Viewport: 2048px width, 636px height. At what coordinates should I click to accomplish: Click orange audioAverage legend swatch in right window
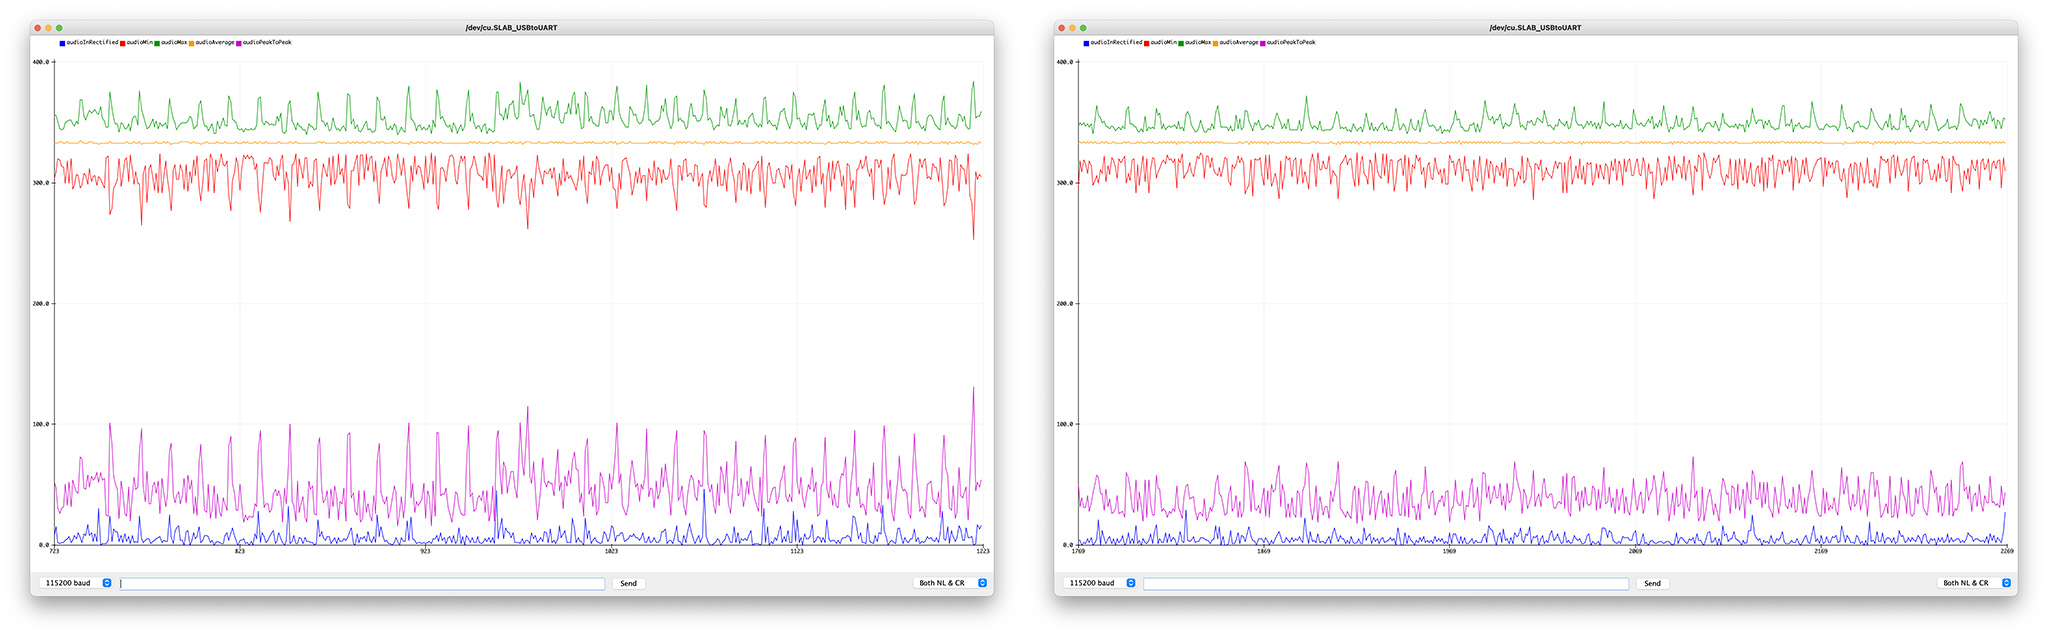point(1215,43)
